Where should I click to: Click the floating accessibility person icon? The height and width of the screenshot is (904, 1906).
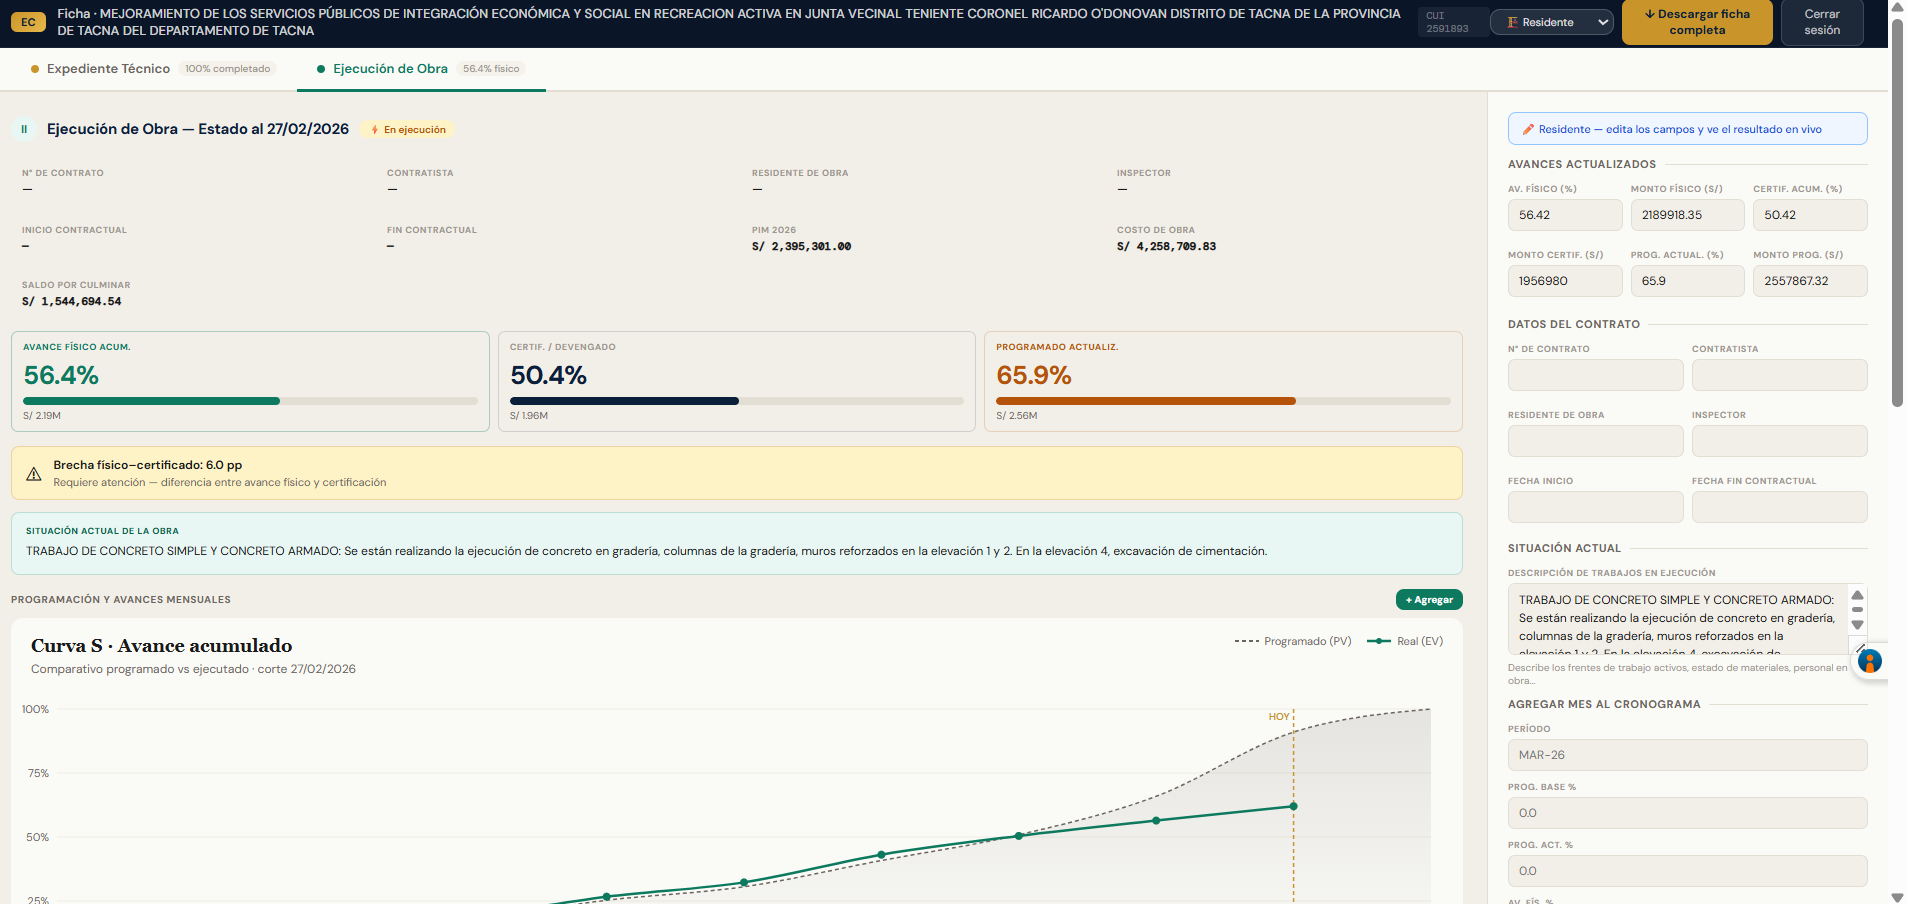(x=1870, y=661)
